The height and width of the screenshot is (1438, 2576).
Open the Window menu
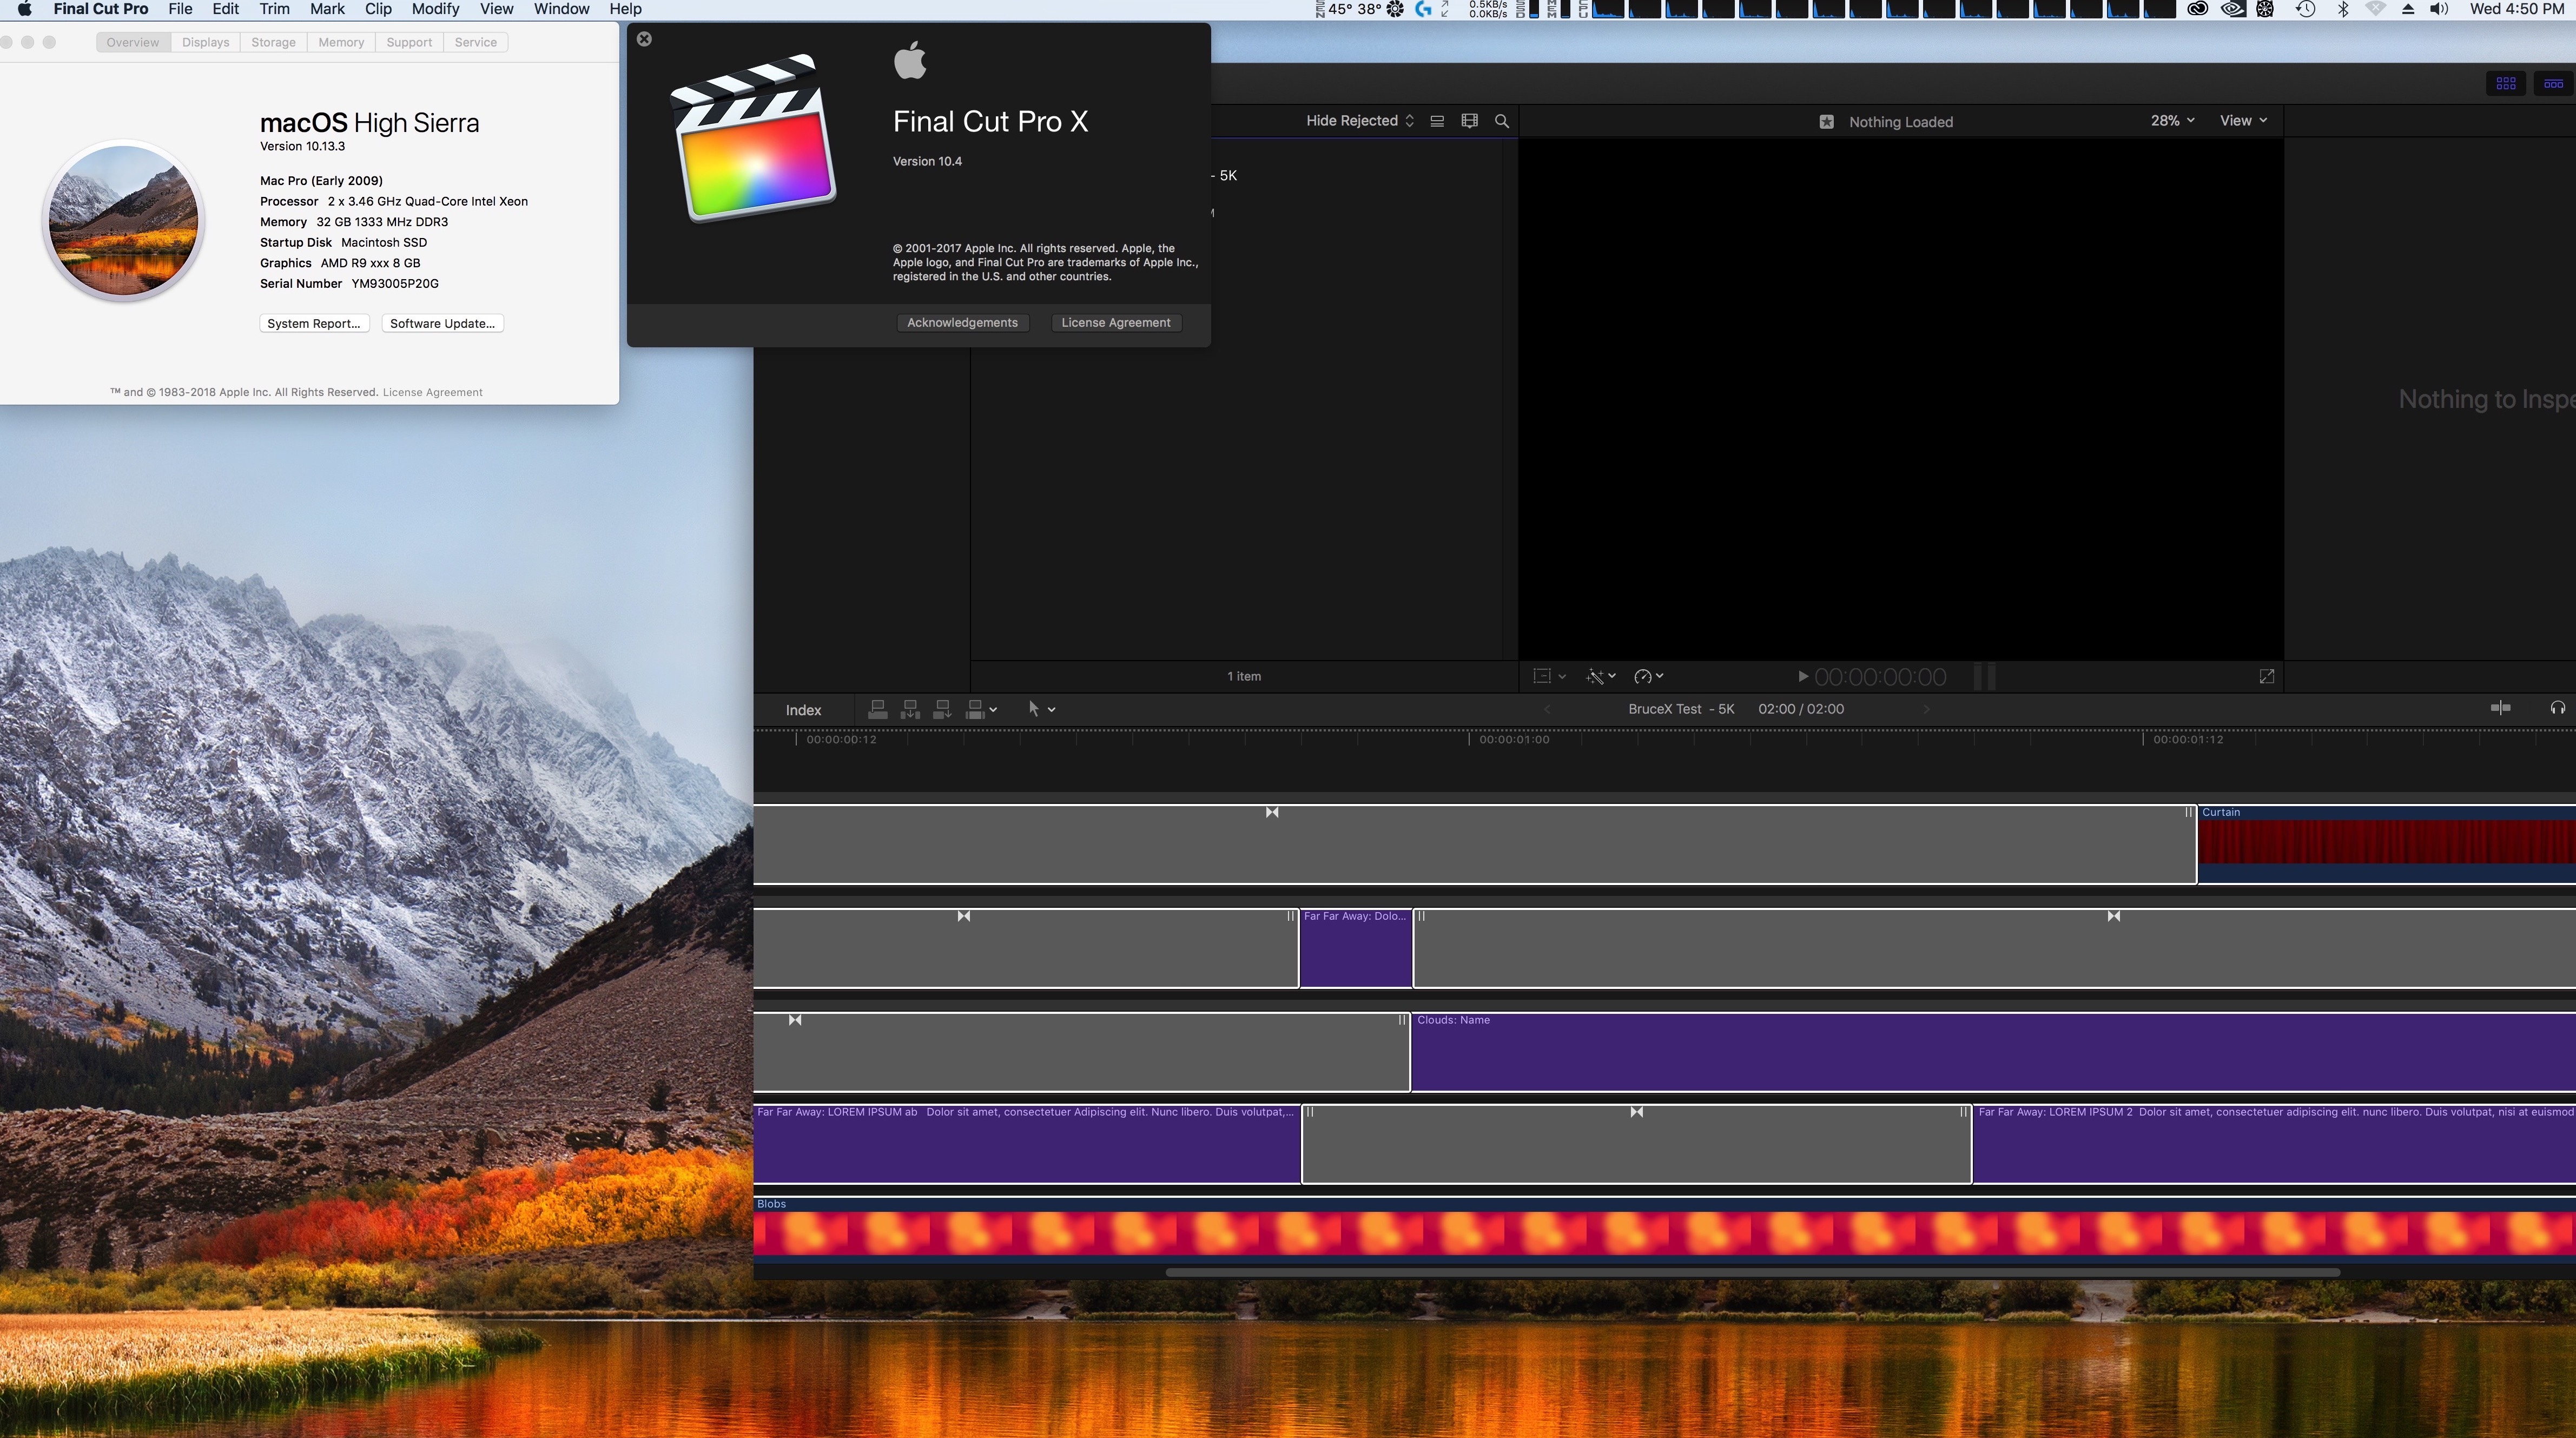point(561,9)
